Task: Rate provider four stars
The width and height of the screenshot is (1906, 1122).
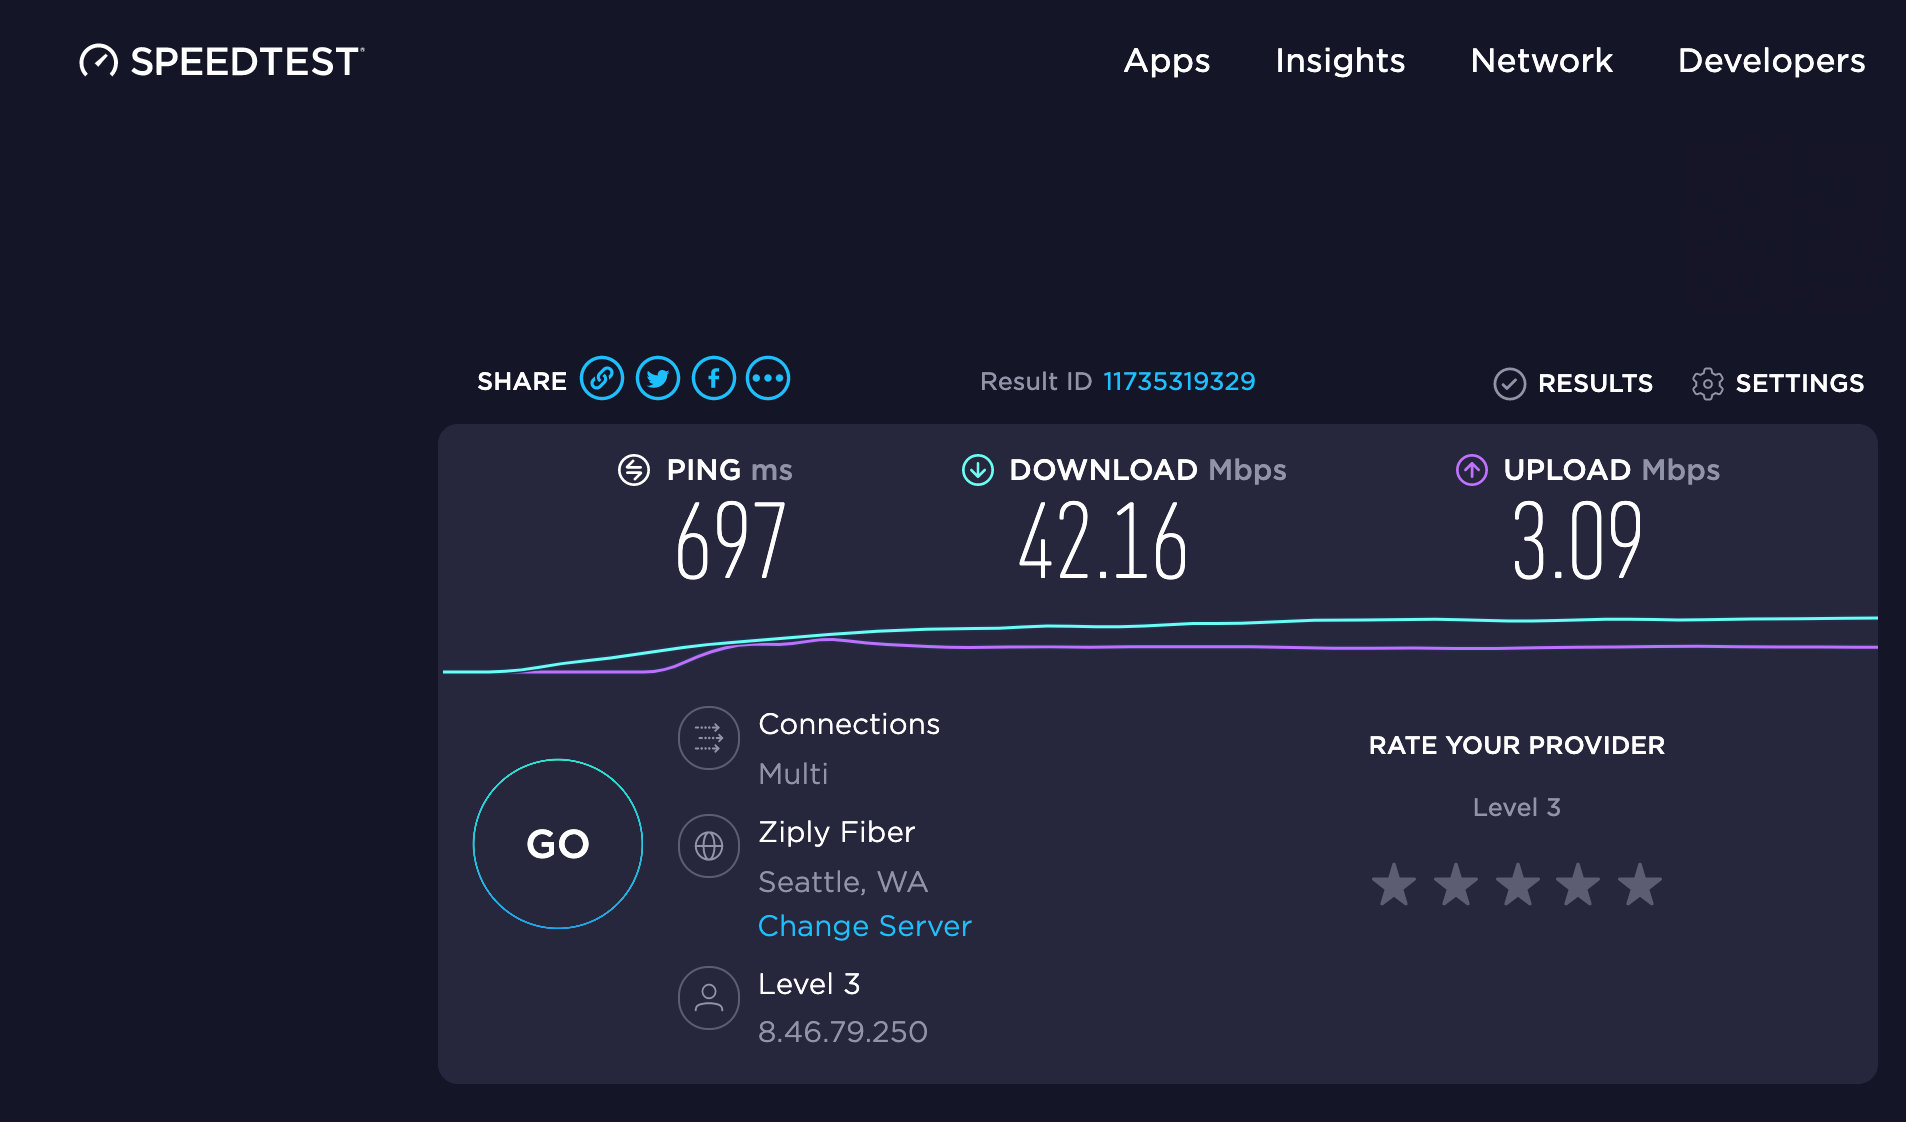Action: [1579, 885]
